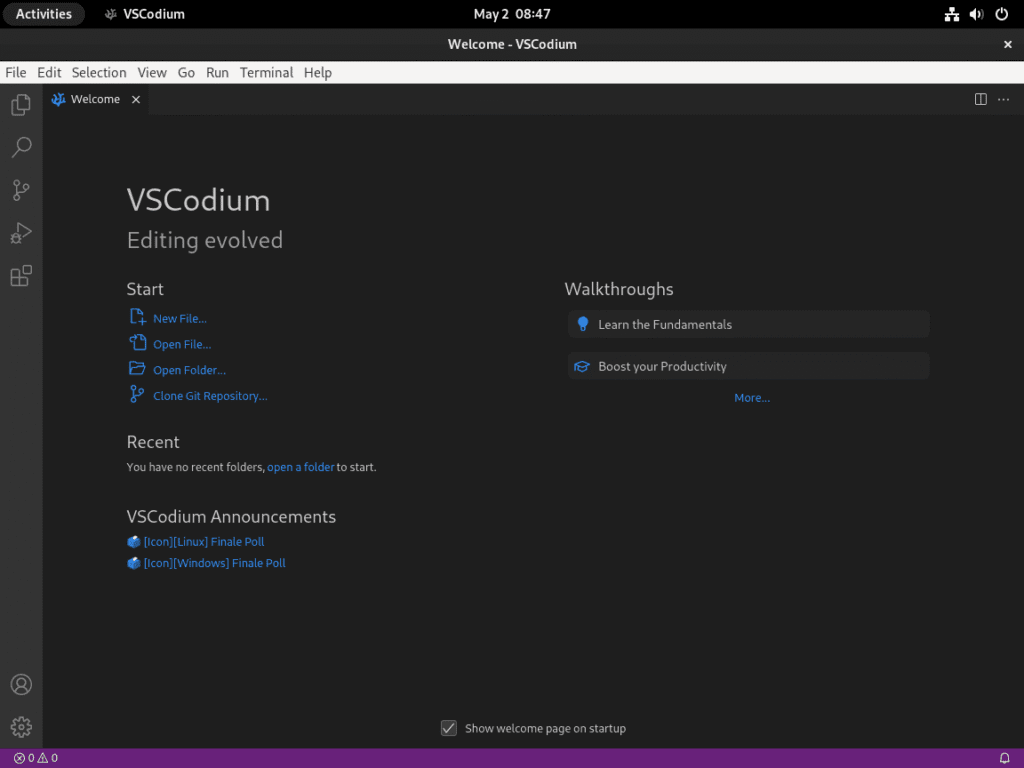Open the Source Control panel
Viewport: 1024px width, 768px height.
coord(20,190)
